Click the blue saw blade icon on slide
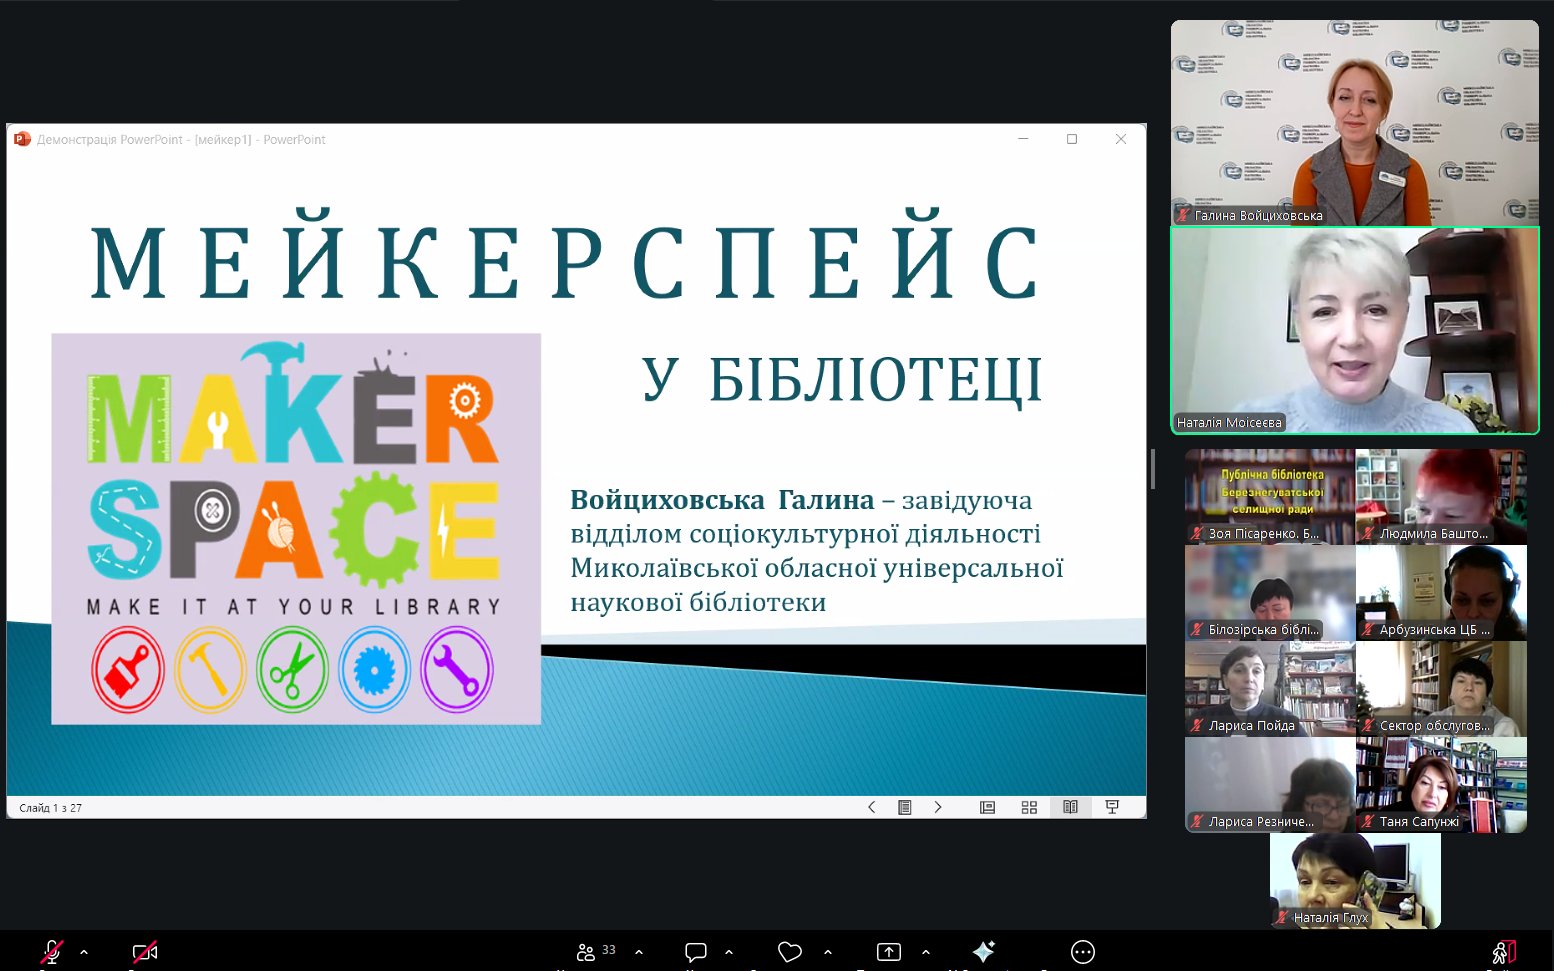Image resolution: width=1554 pixels, height=971 pixels. (x=375, y=669)
